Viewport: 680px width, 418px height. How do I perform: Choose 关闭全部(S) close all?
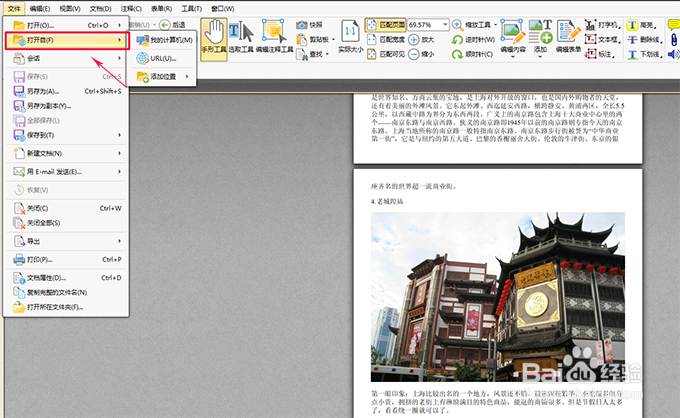coord(67,223)
